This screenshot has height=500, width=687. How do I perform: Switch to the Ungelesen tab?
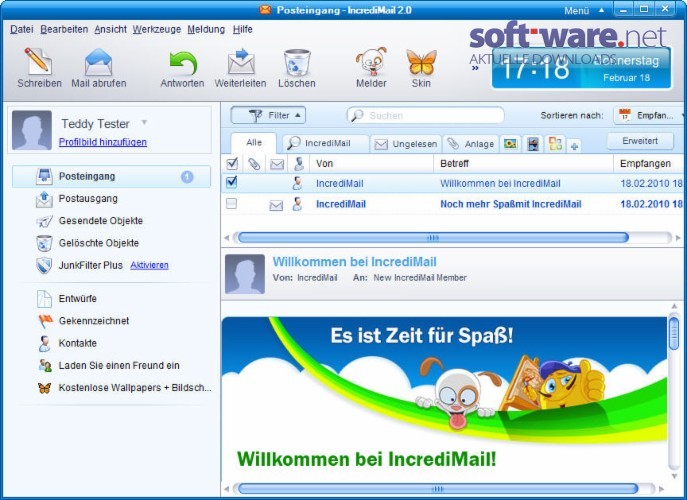(x=406, y=144)
